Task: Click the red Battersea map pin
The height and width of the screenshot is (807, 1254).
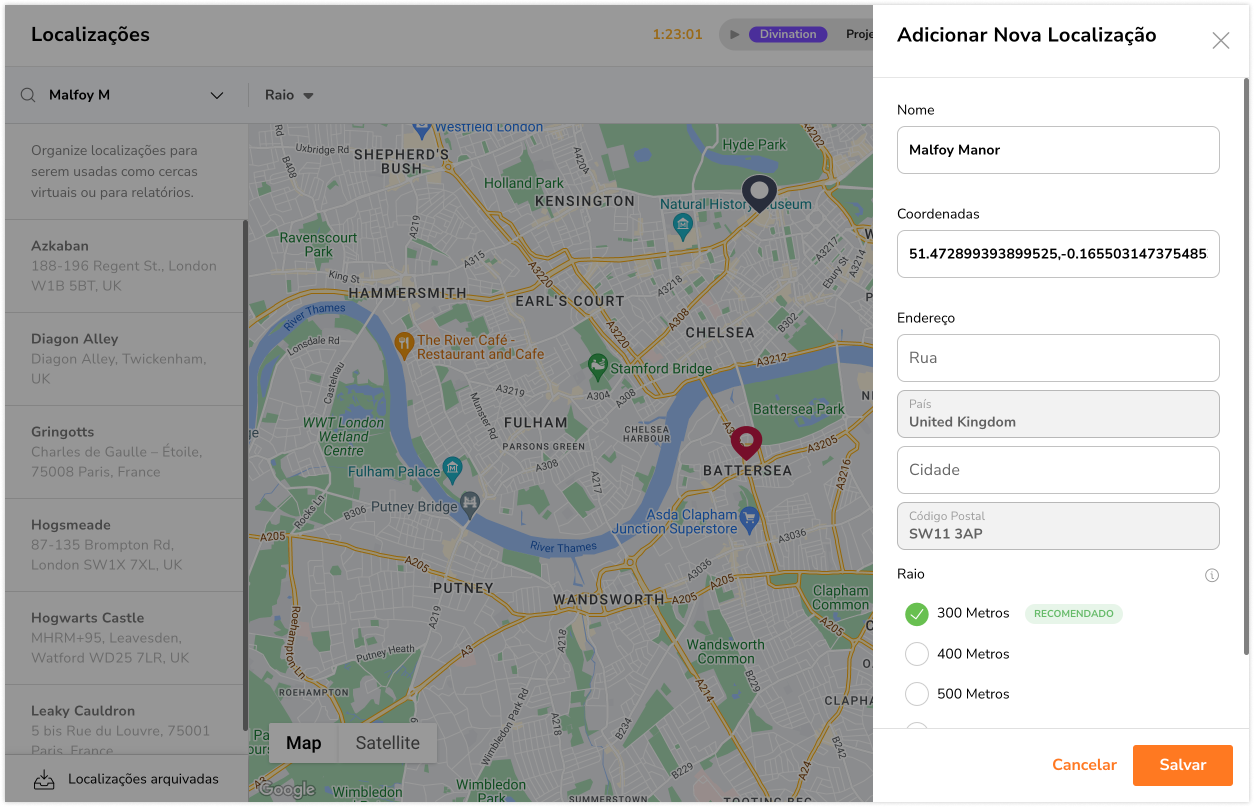Action: (x=746, y=441)
